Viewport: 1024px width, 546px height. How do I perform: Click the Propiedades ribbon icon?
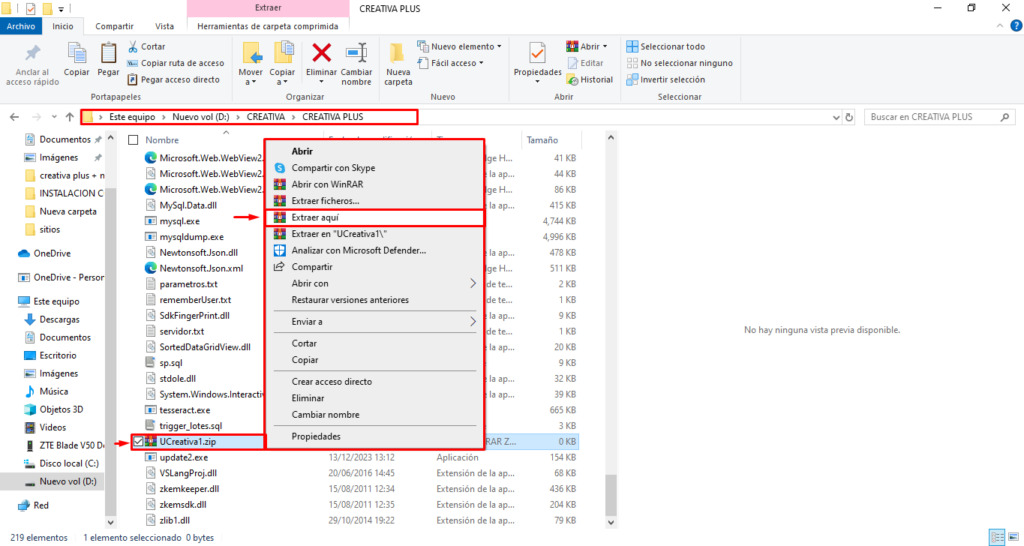point(537,53)
